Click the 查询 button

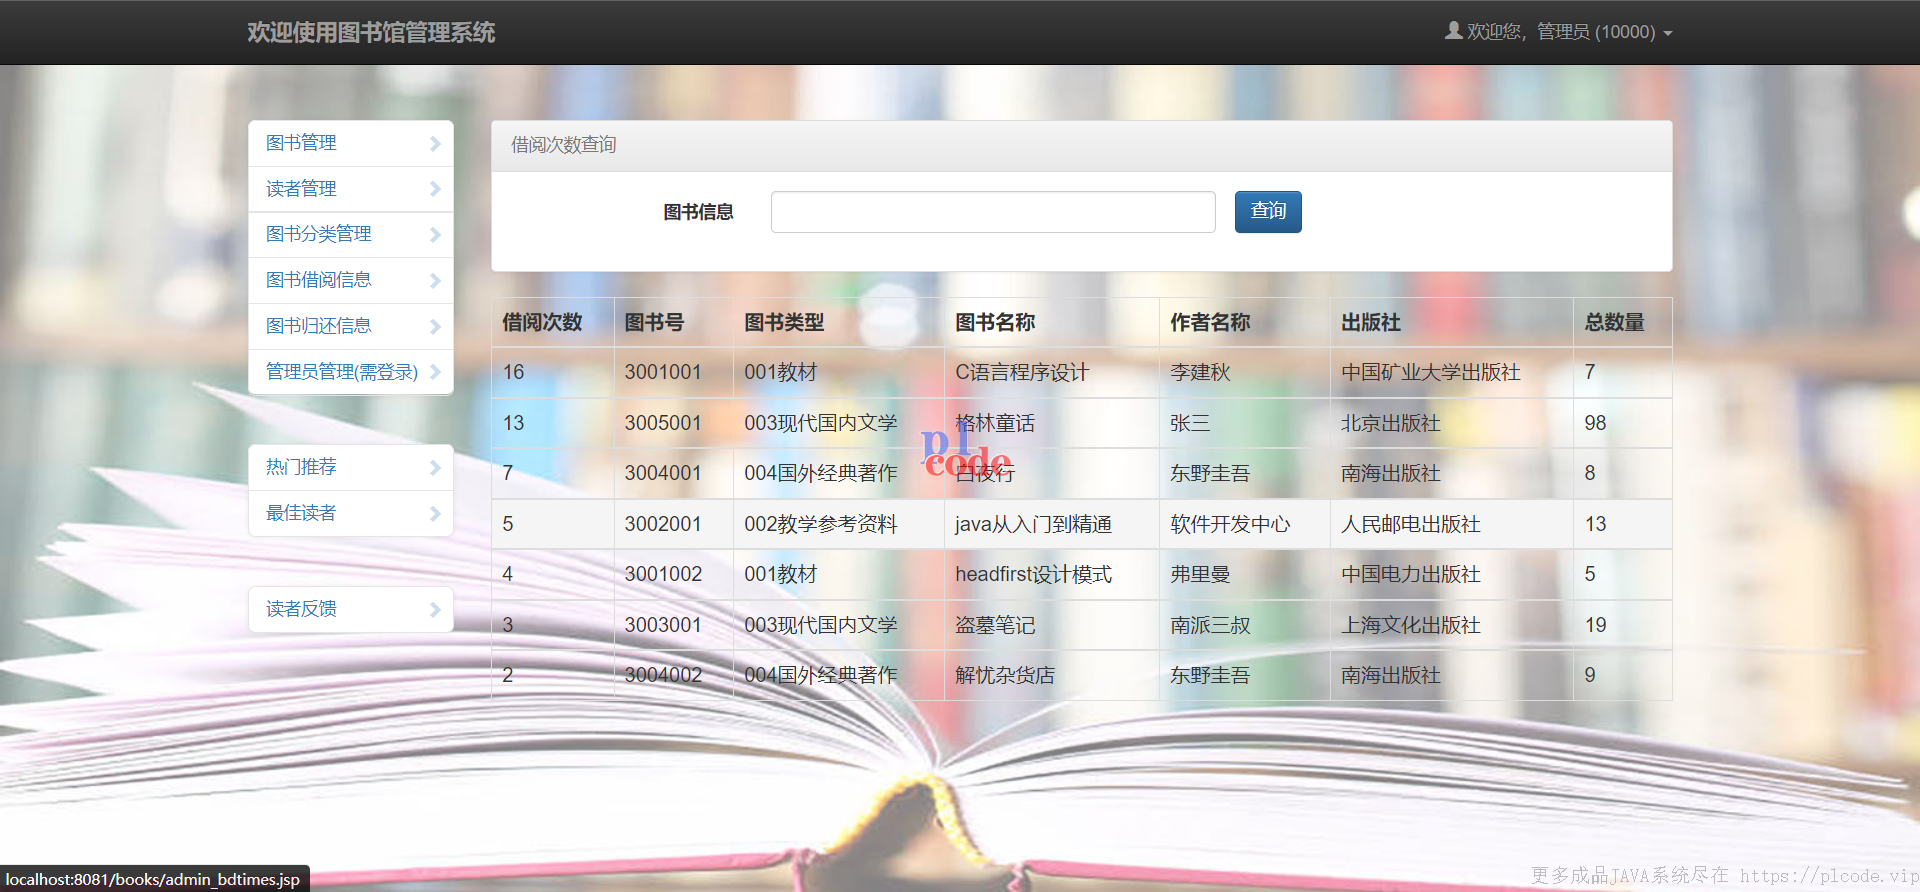[1268, 212]
